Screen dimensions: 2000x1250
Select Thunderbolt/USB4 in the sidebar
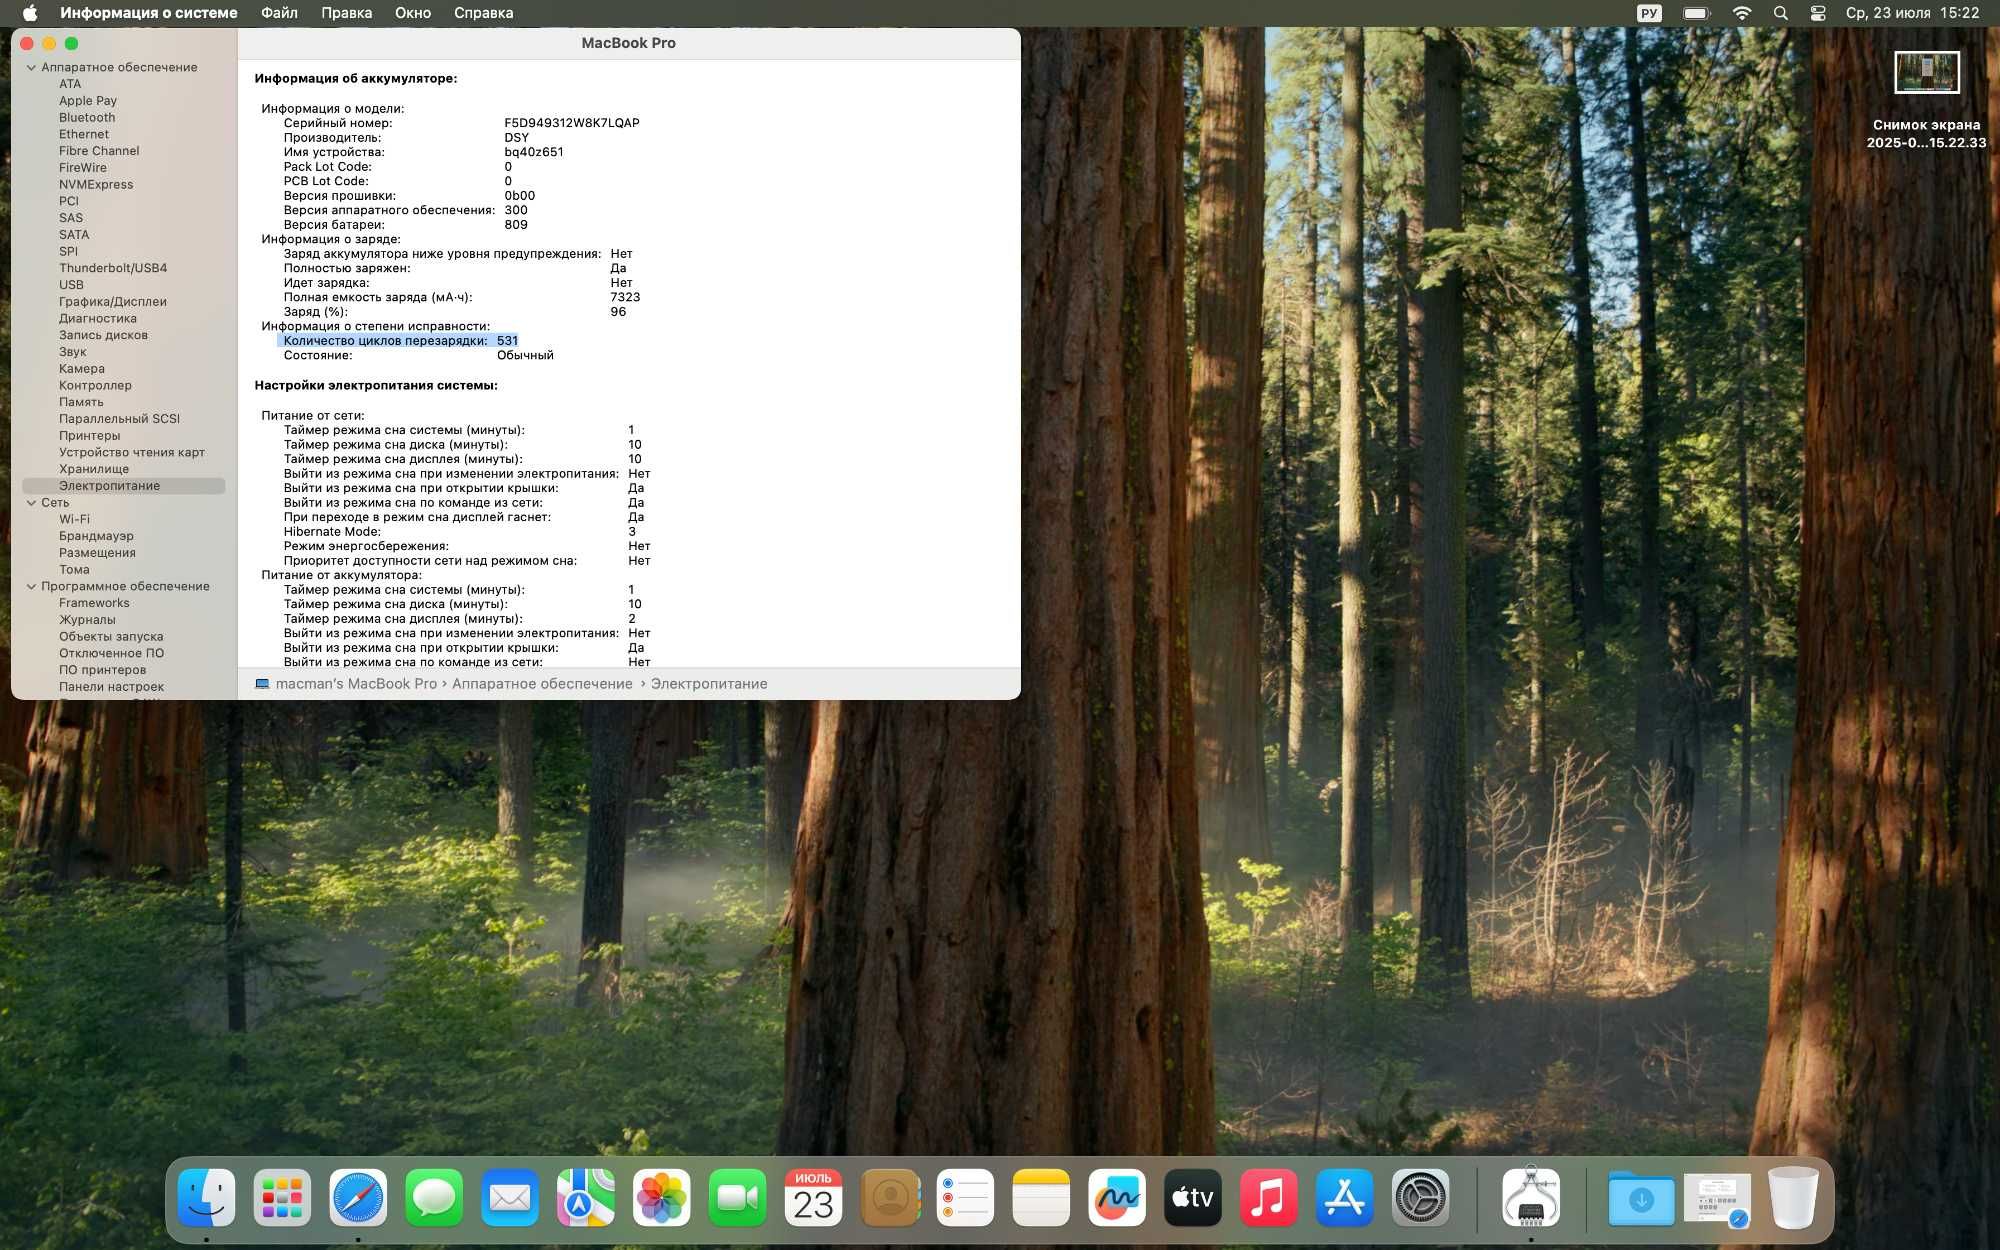point(113,268)
